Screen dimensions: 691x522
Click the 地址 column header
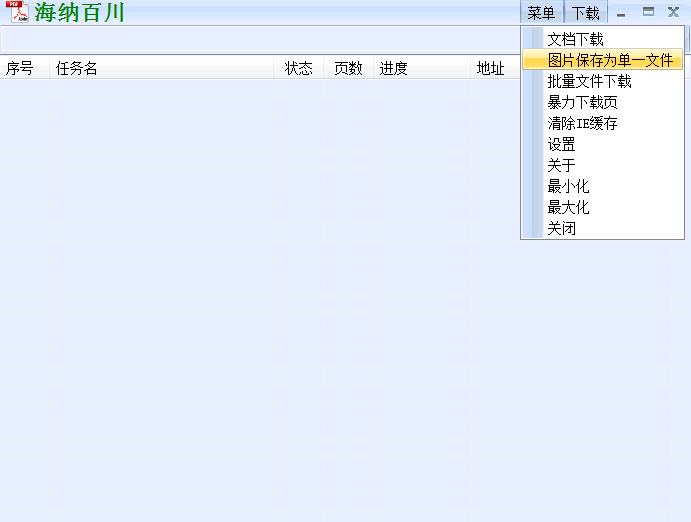(x=490, y=68)
